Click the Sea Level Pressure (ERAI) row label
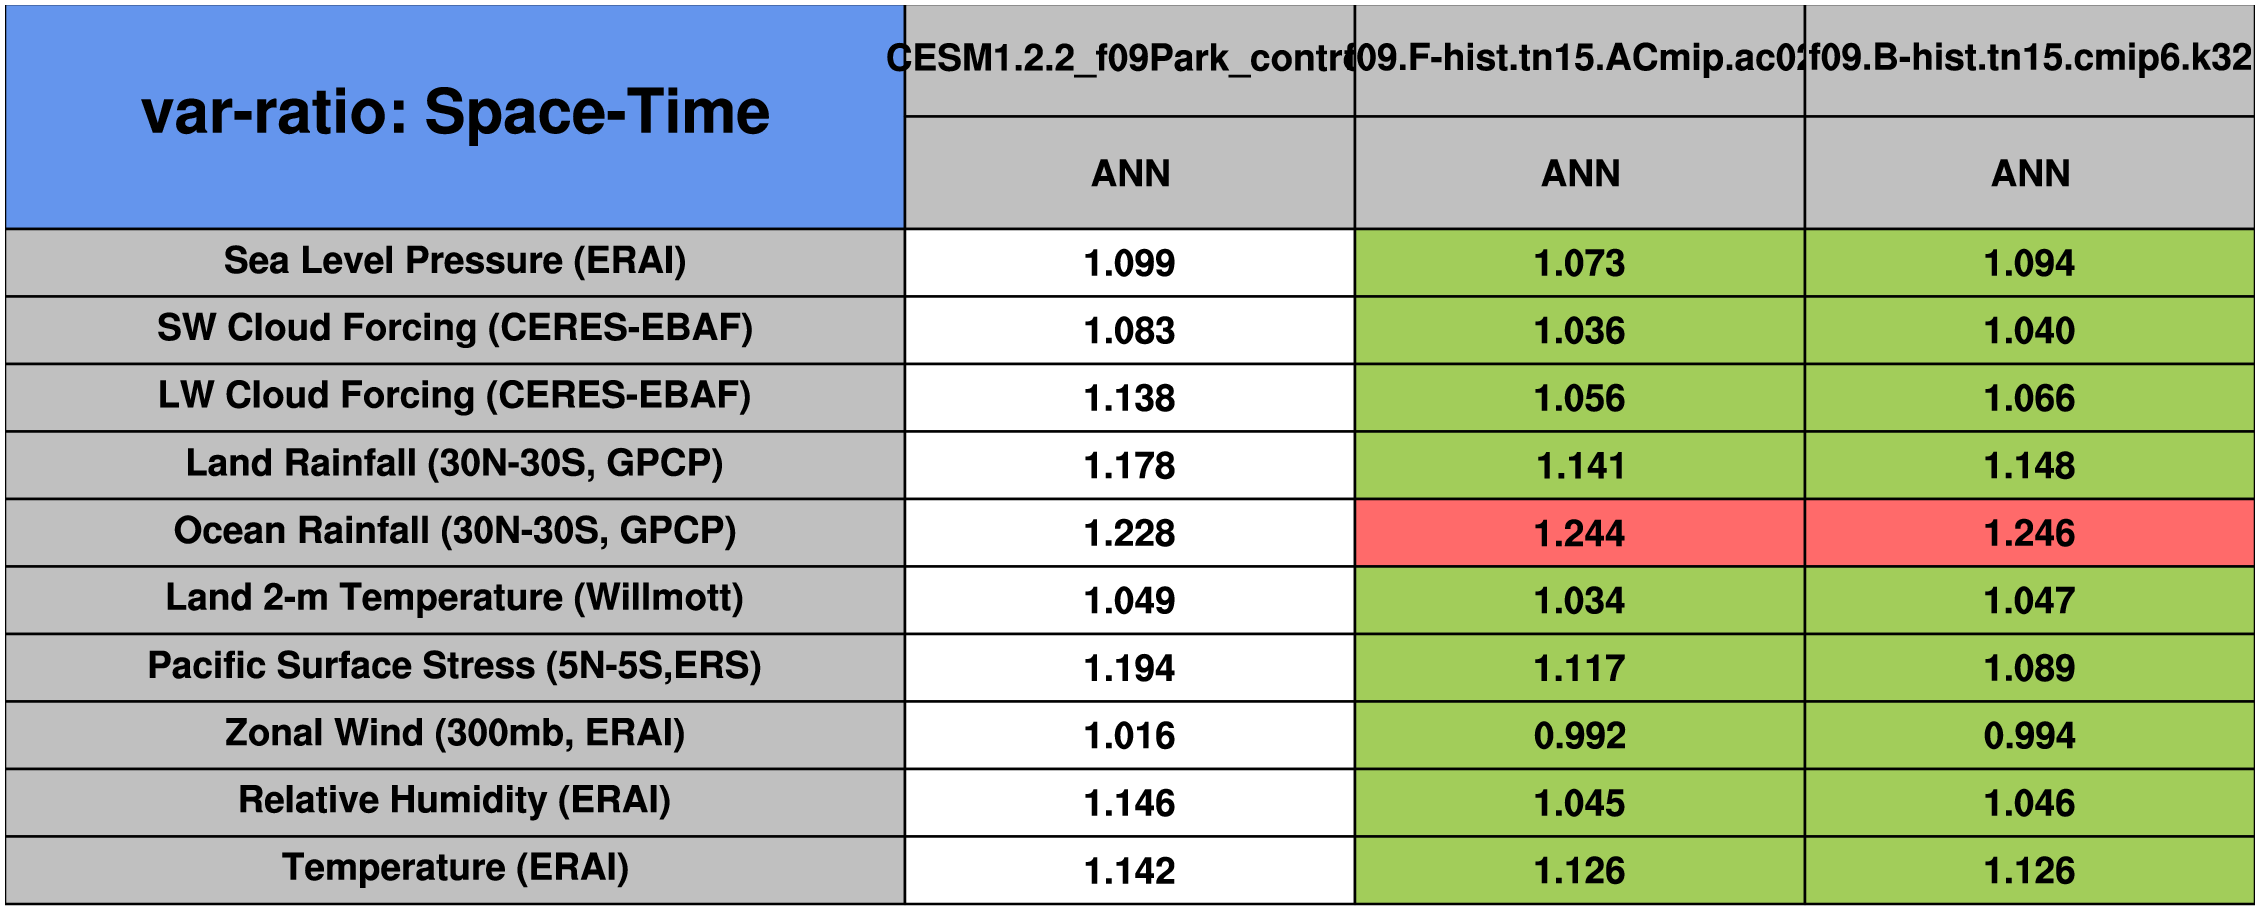 click(455, 262)
